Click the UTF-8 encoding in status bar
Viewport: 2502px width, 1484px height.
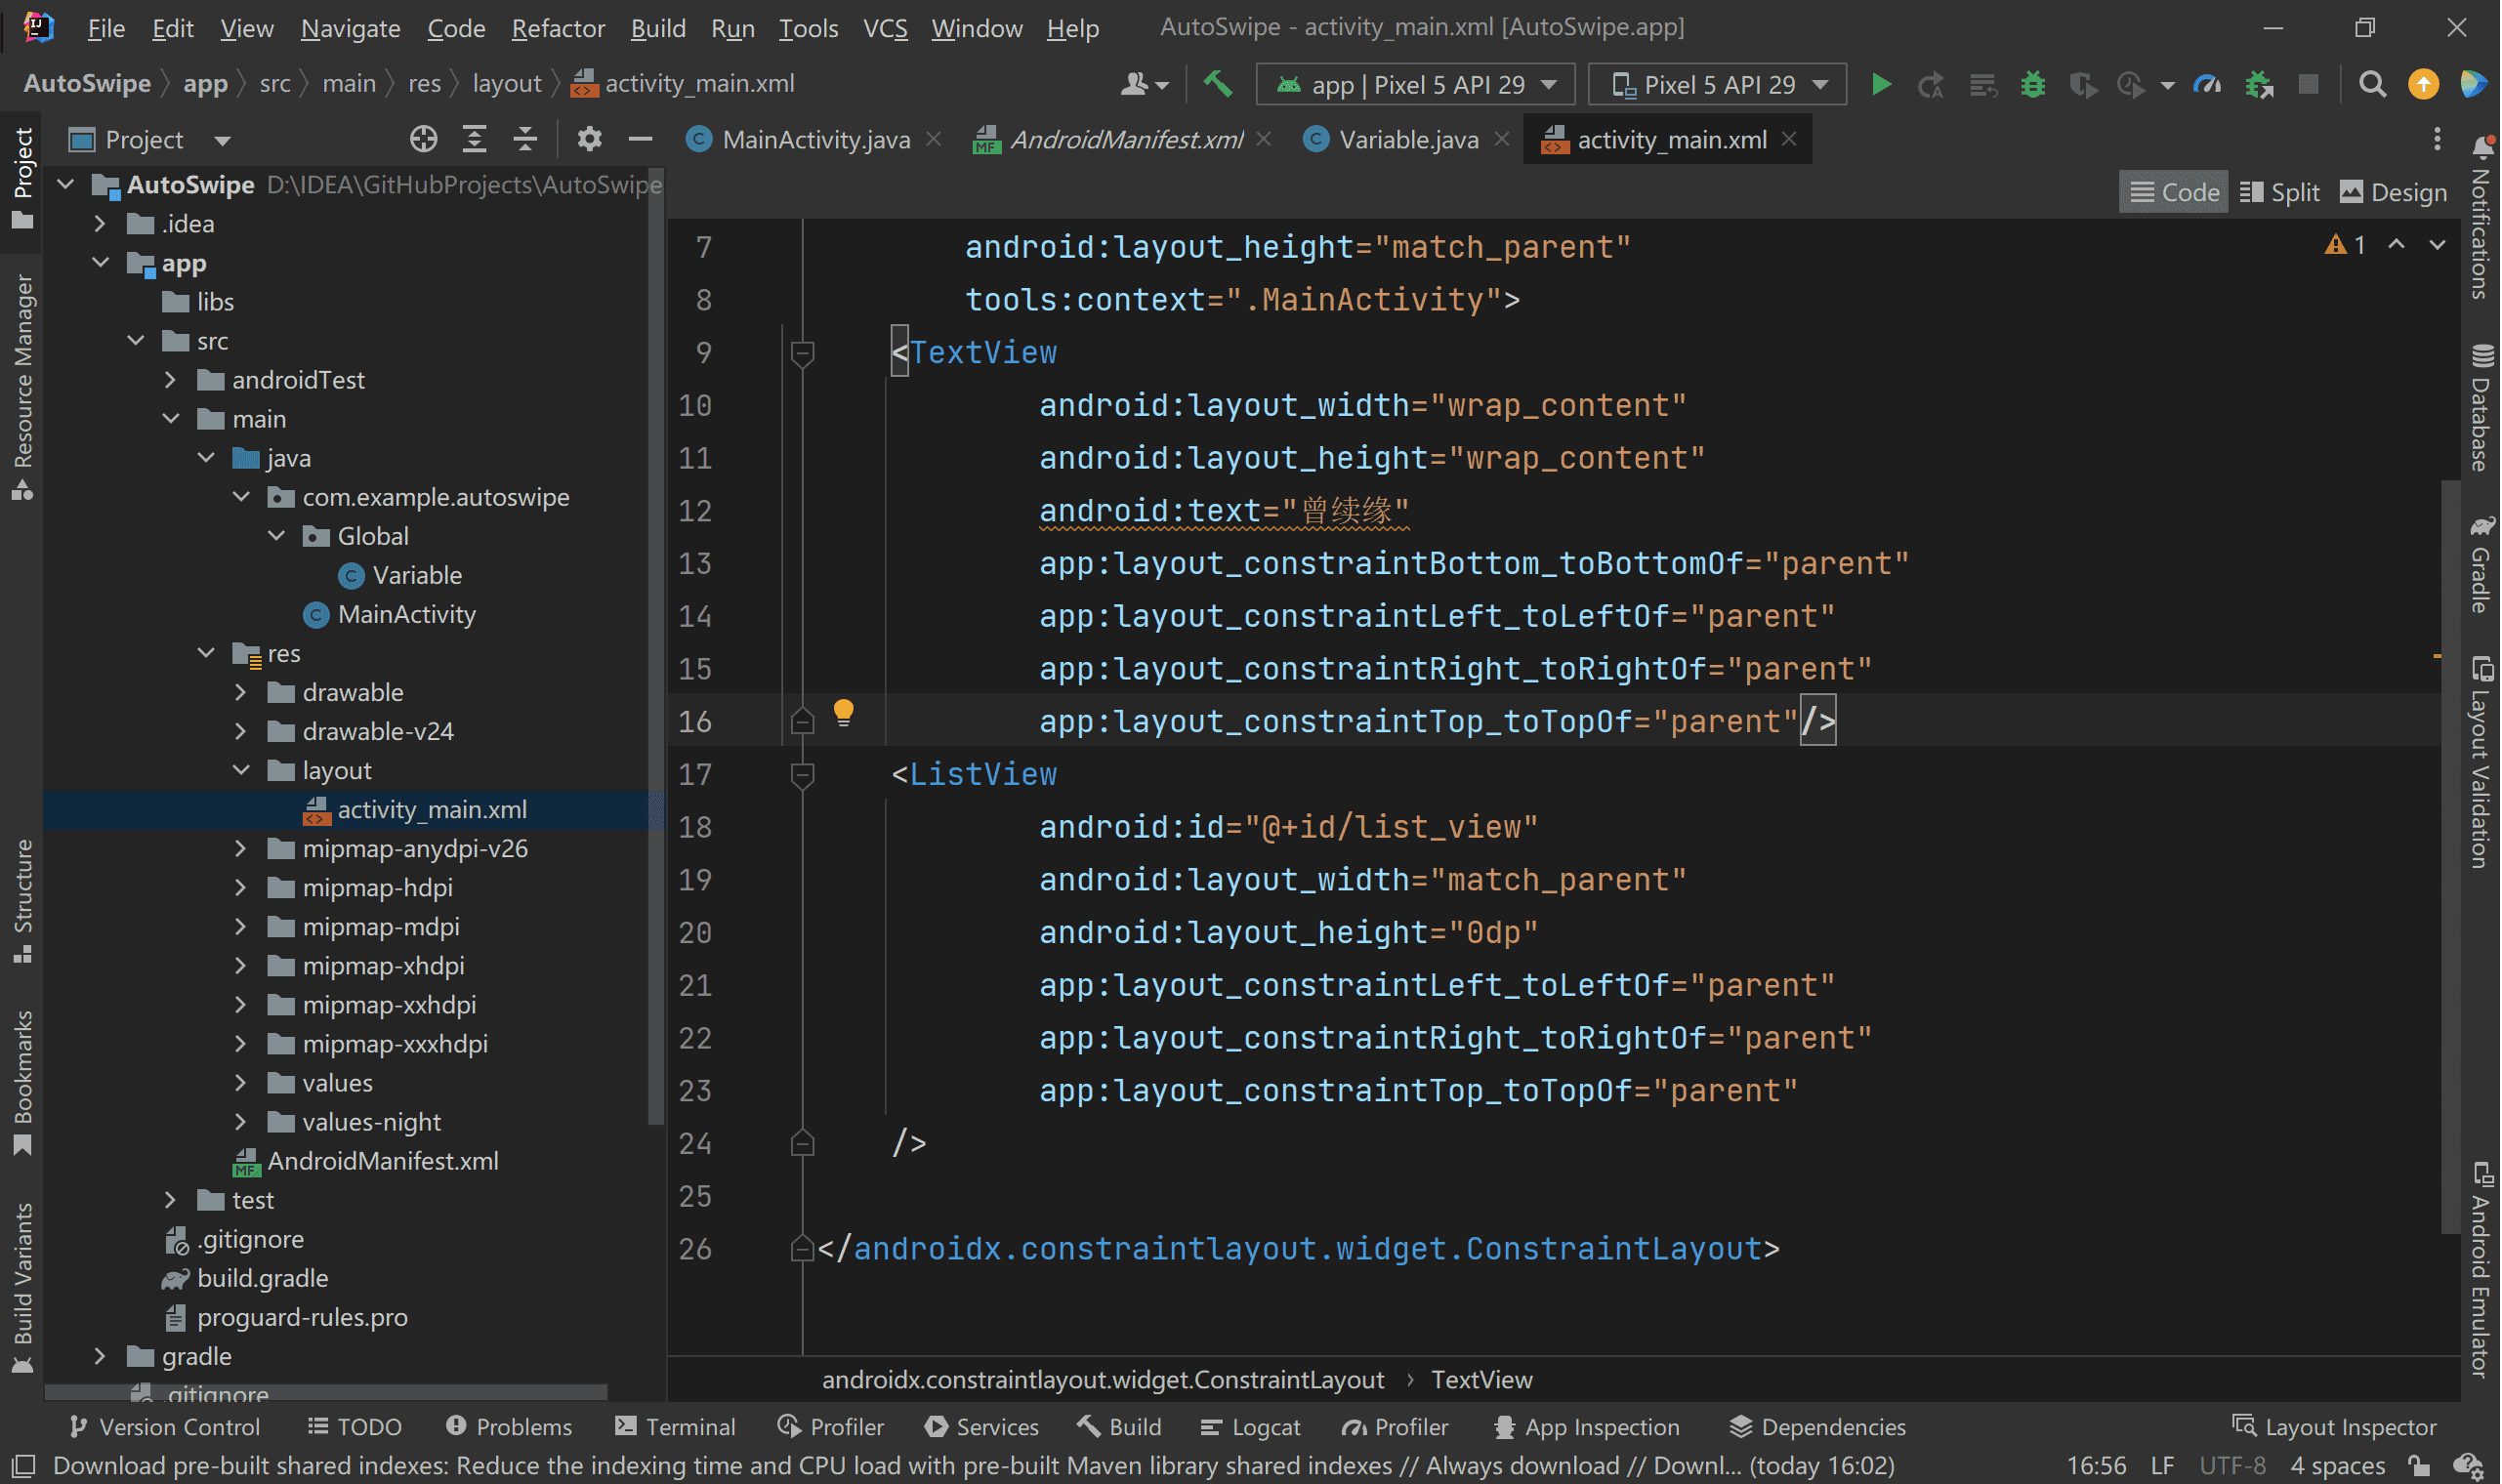[x=2234, y=1467]
